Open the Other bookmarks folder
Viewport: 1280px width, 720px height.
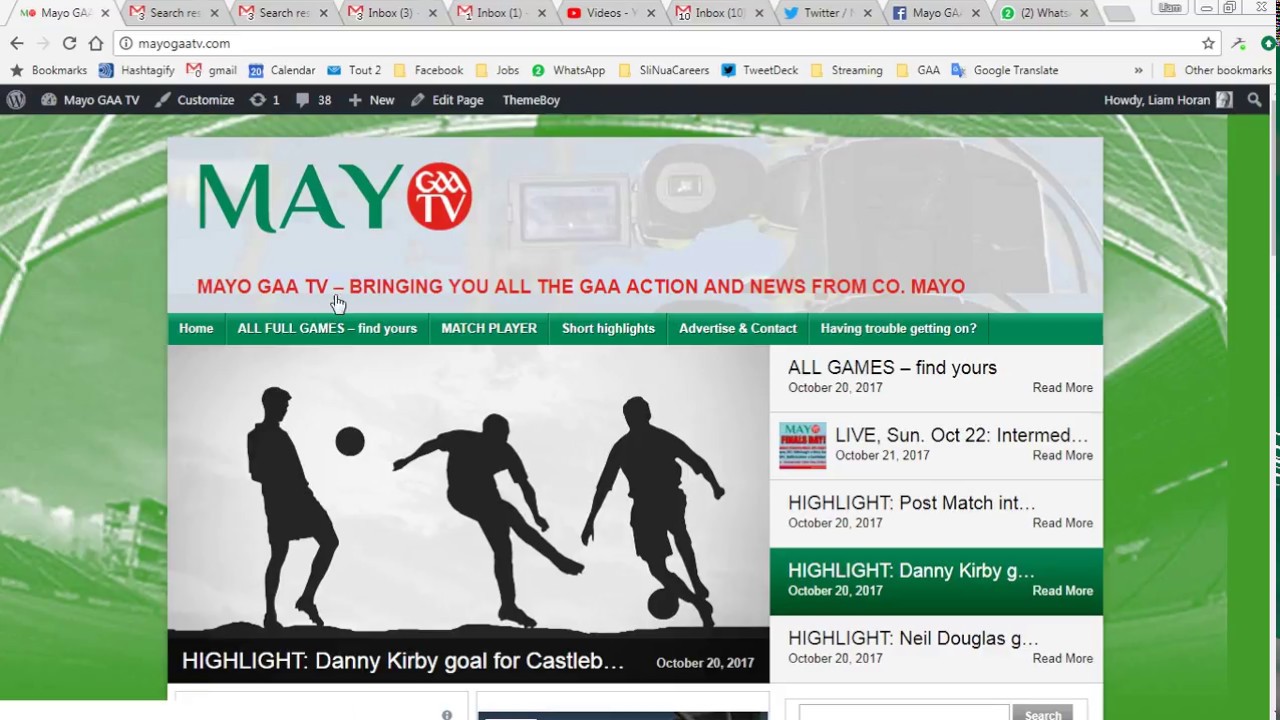coord(1217,70)
